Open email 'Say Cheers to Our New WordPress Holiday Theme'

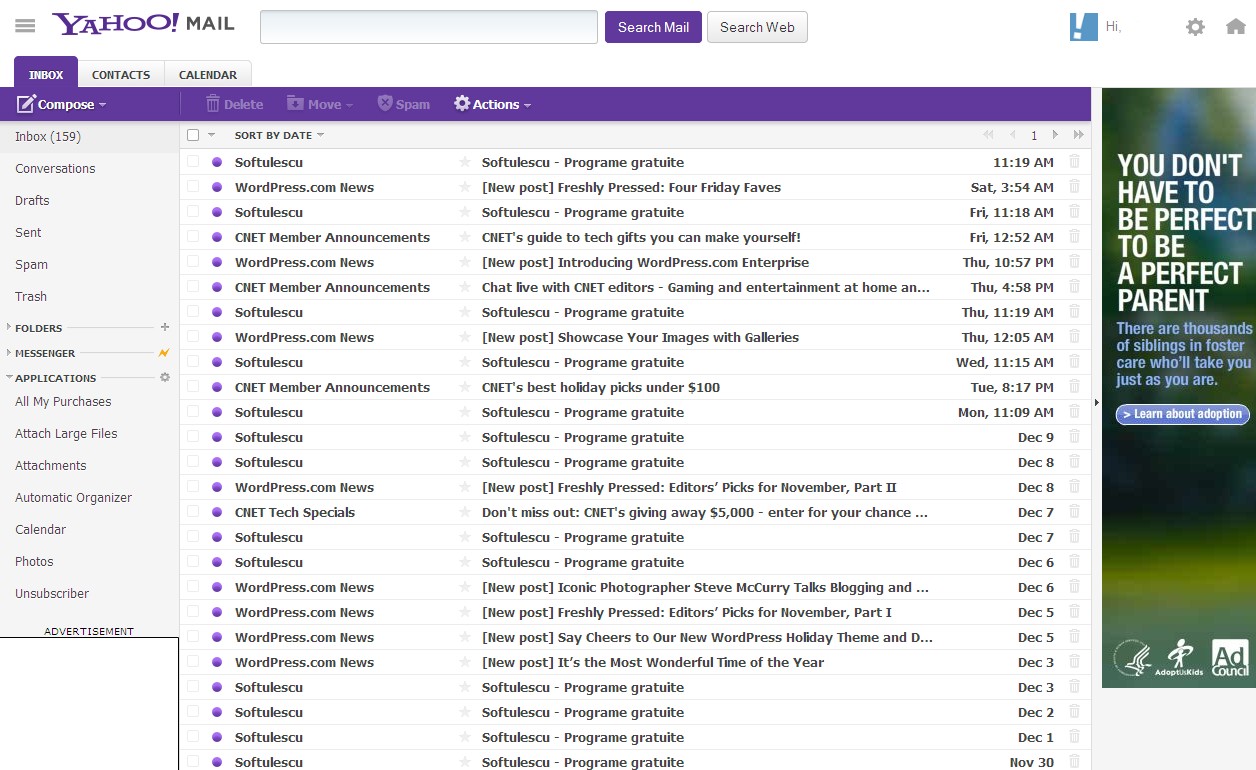[x=707, y=637]
